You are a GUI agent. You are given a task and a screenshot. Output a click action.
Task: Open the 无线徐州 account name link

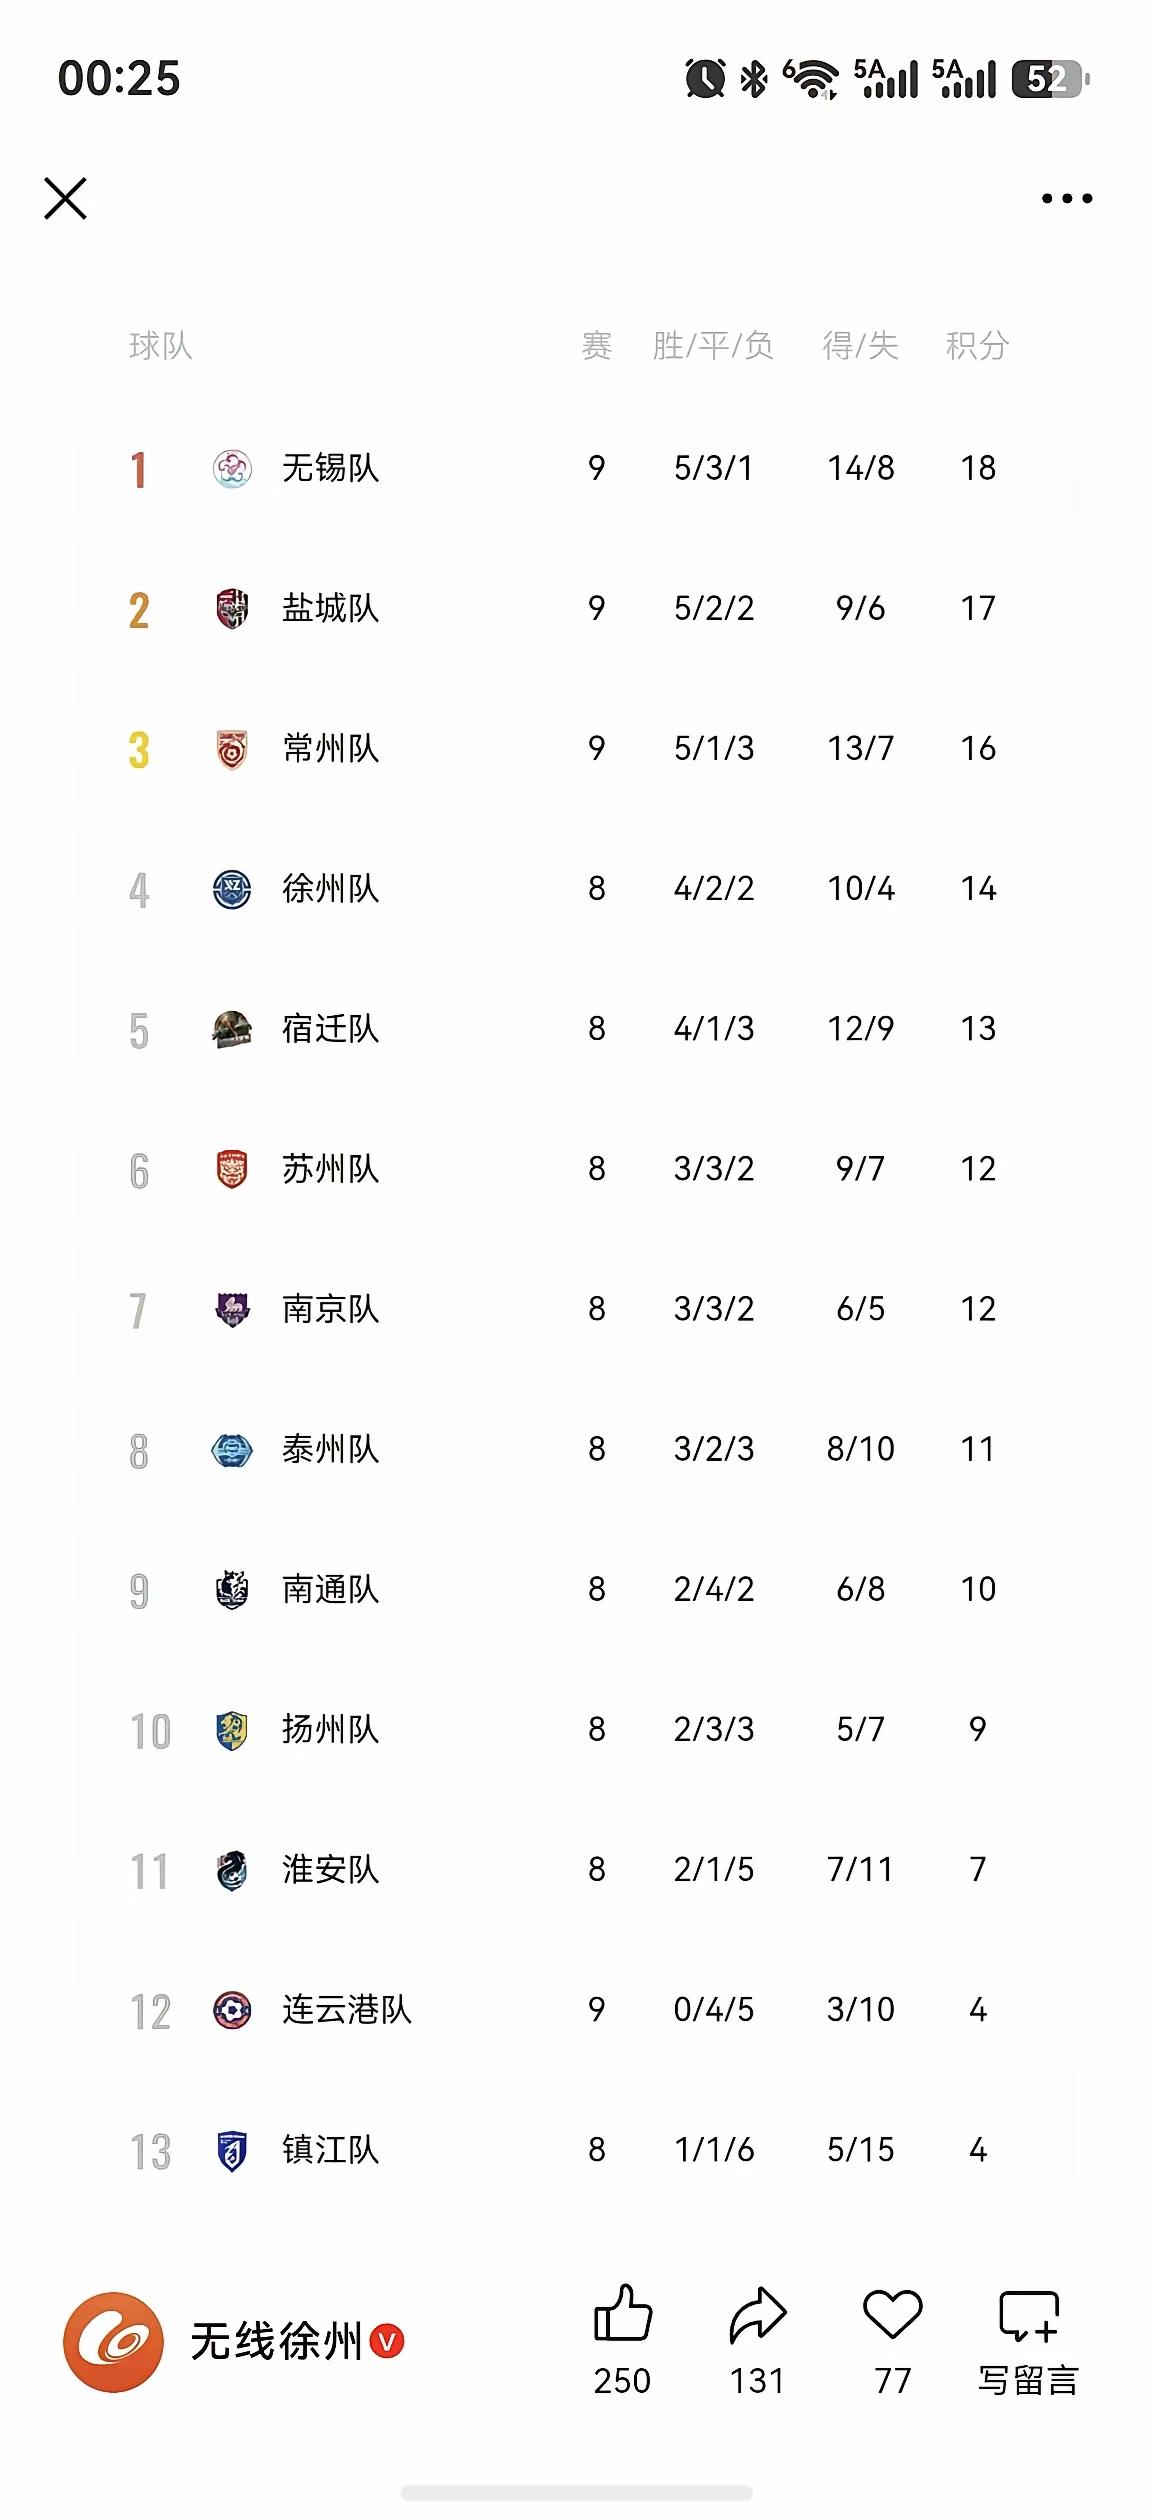pyautogui.click(x=277, y=2341)
